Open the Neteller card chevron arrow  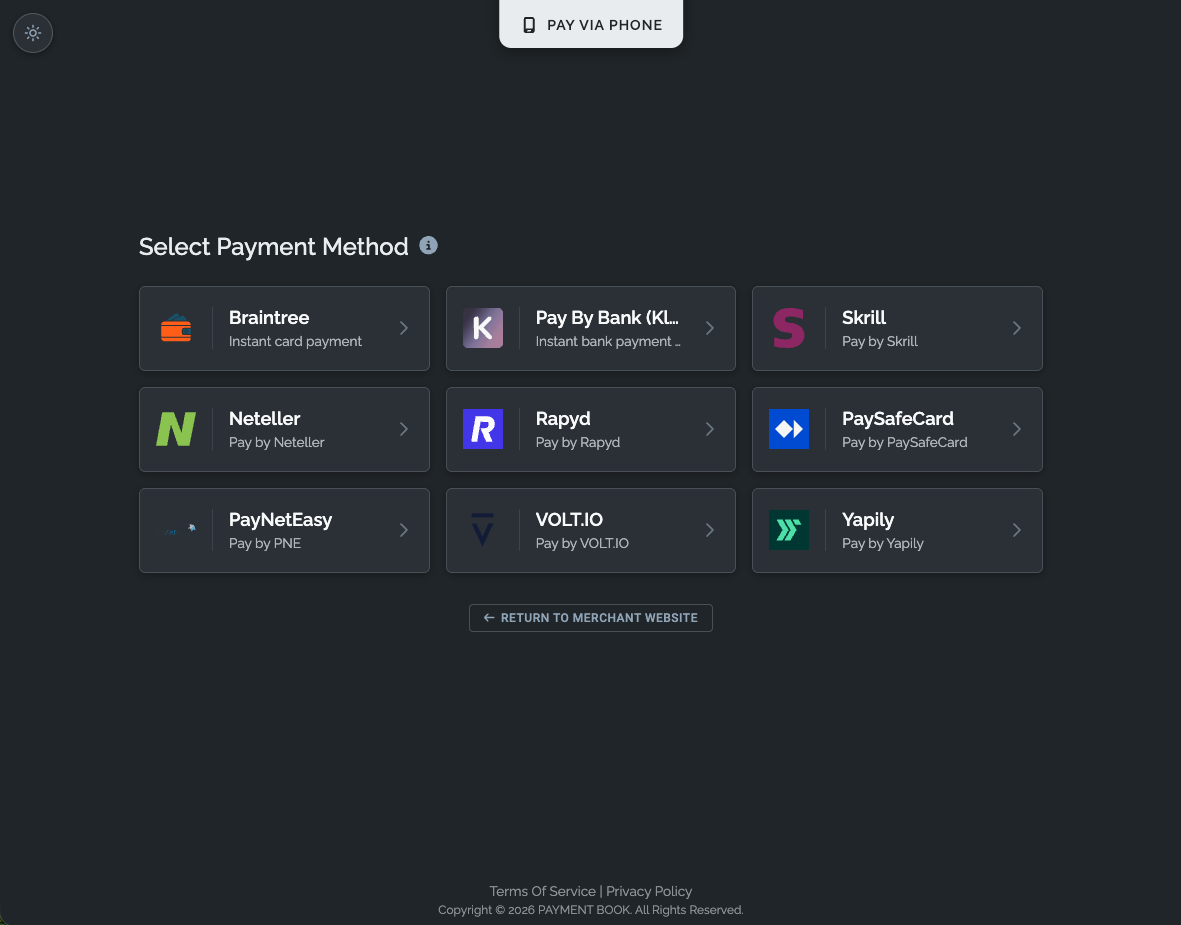(x=404, y=429)
